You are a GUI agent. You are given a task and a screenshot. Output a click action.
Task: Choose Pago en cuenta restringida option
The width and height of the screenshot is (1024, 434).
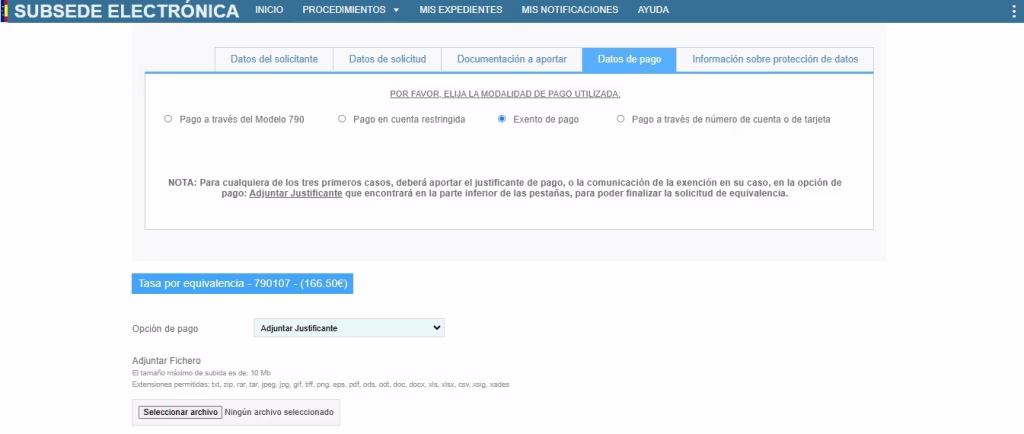(x=342, y=119)
